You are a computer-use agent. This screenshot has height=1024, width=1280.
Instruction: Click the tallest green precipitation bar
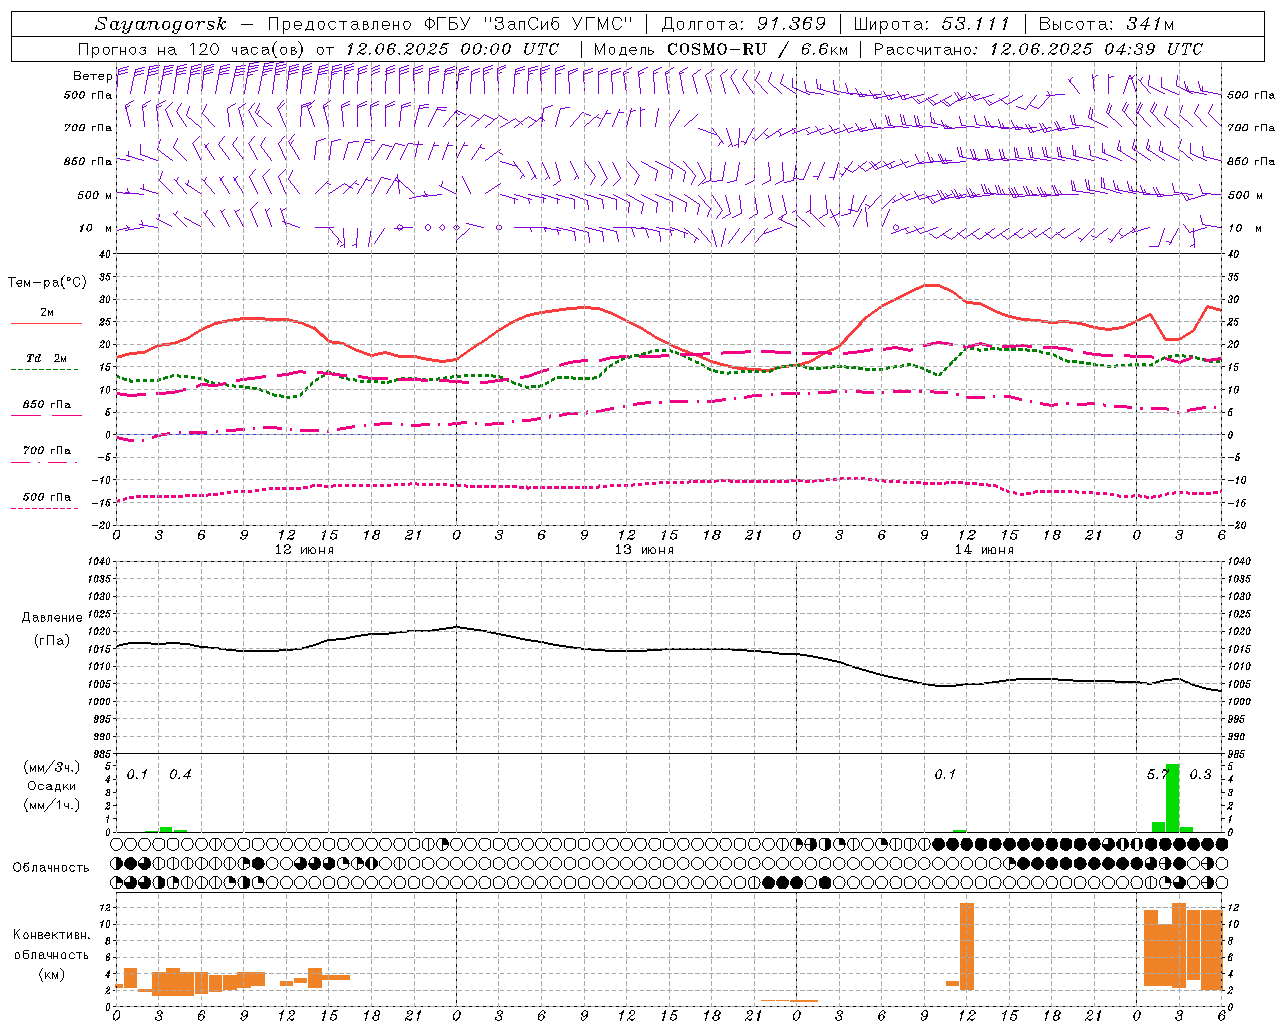pos(1172,798)
